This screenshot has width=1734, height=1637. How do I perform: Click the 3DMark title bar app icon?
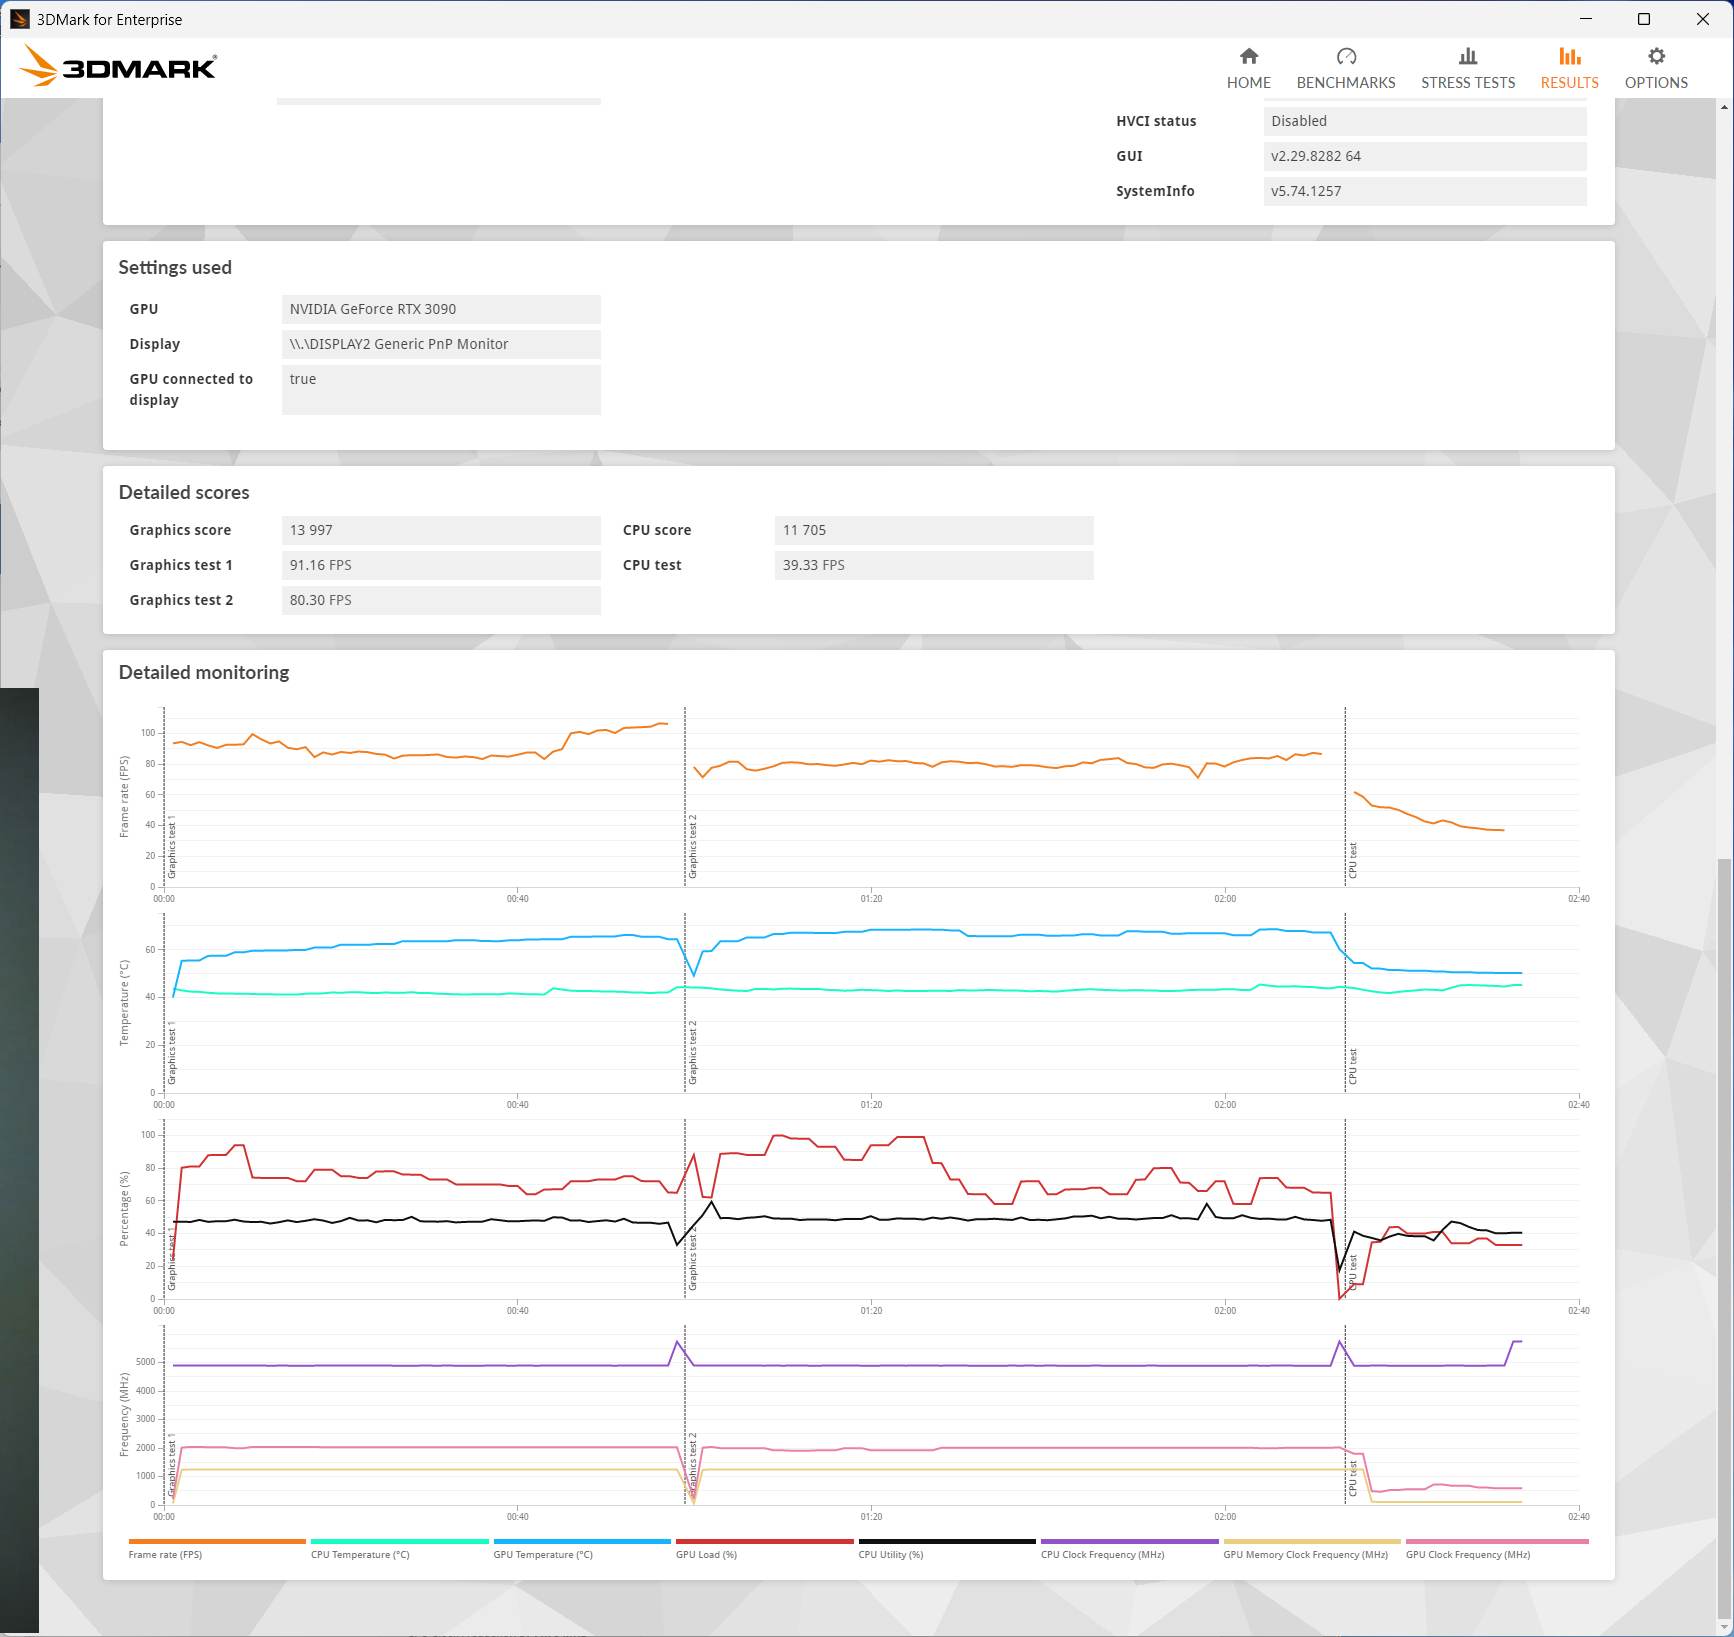(19, 19)
